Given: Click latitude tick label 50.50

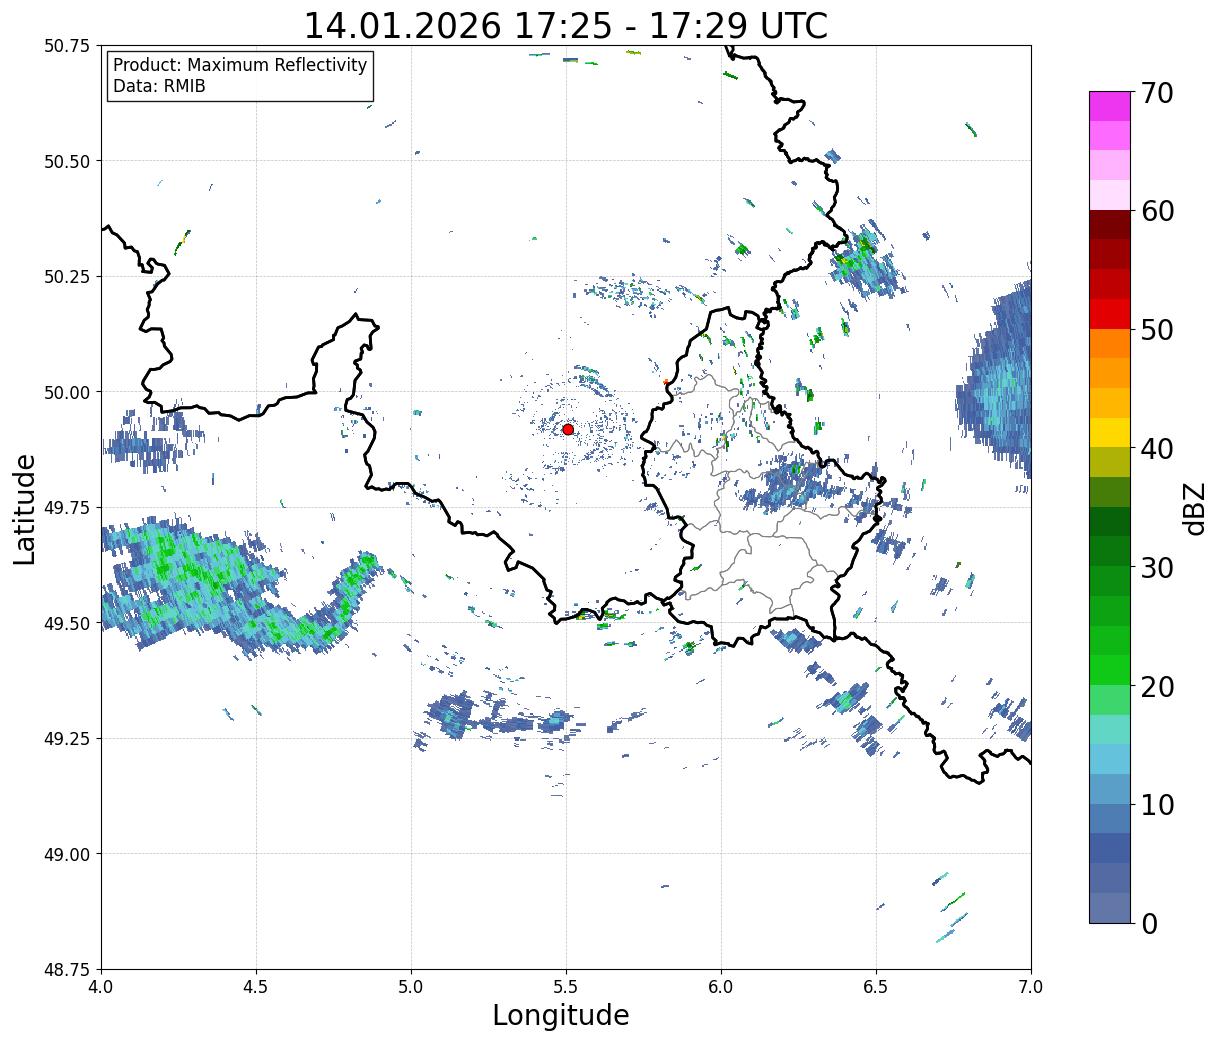Looking at the screenshot, I should point(67,161).
